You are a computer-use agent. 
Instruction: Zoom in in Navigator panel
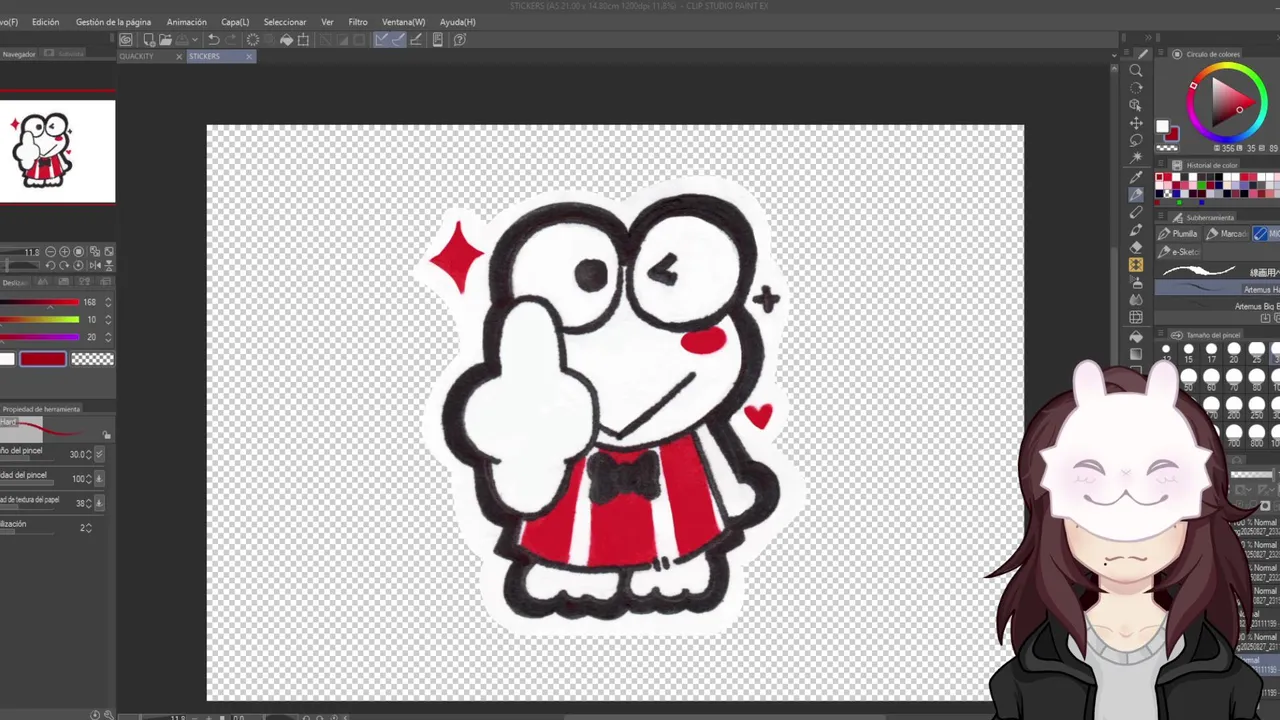pyautogui.click(x=65, y=252)
